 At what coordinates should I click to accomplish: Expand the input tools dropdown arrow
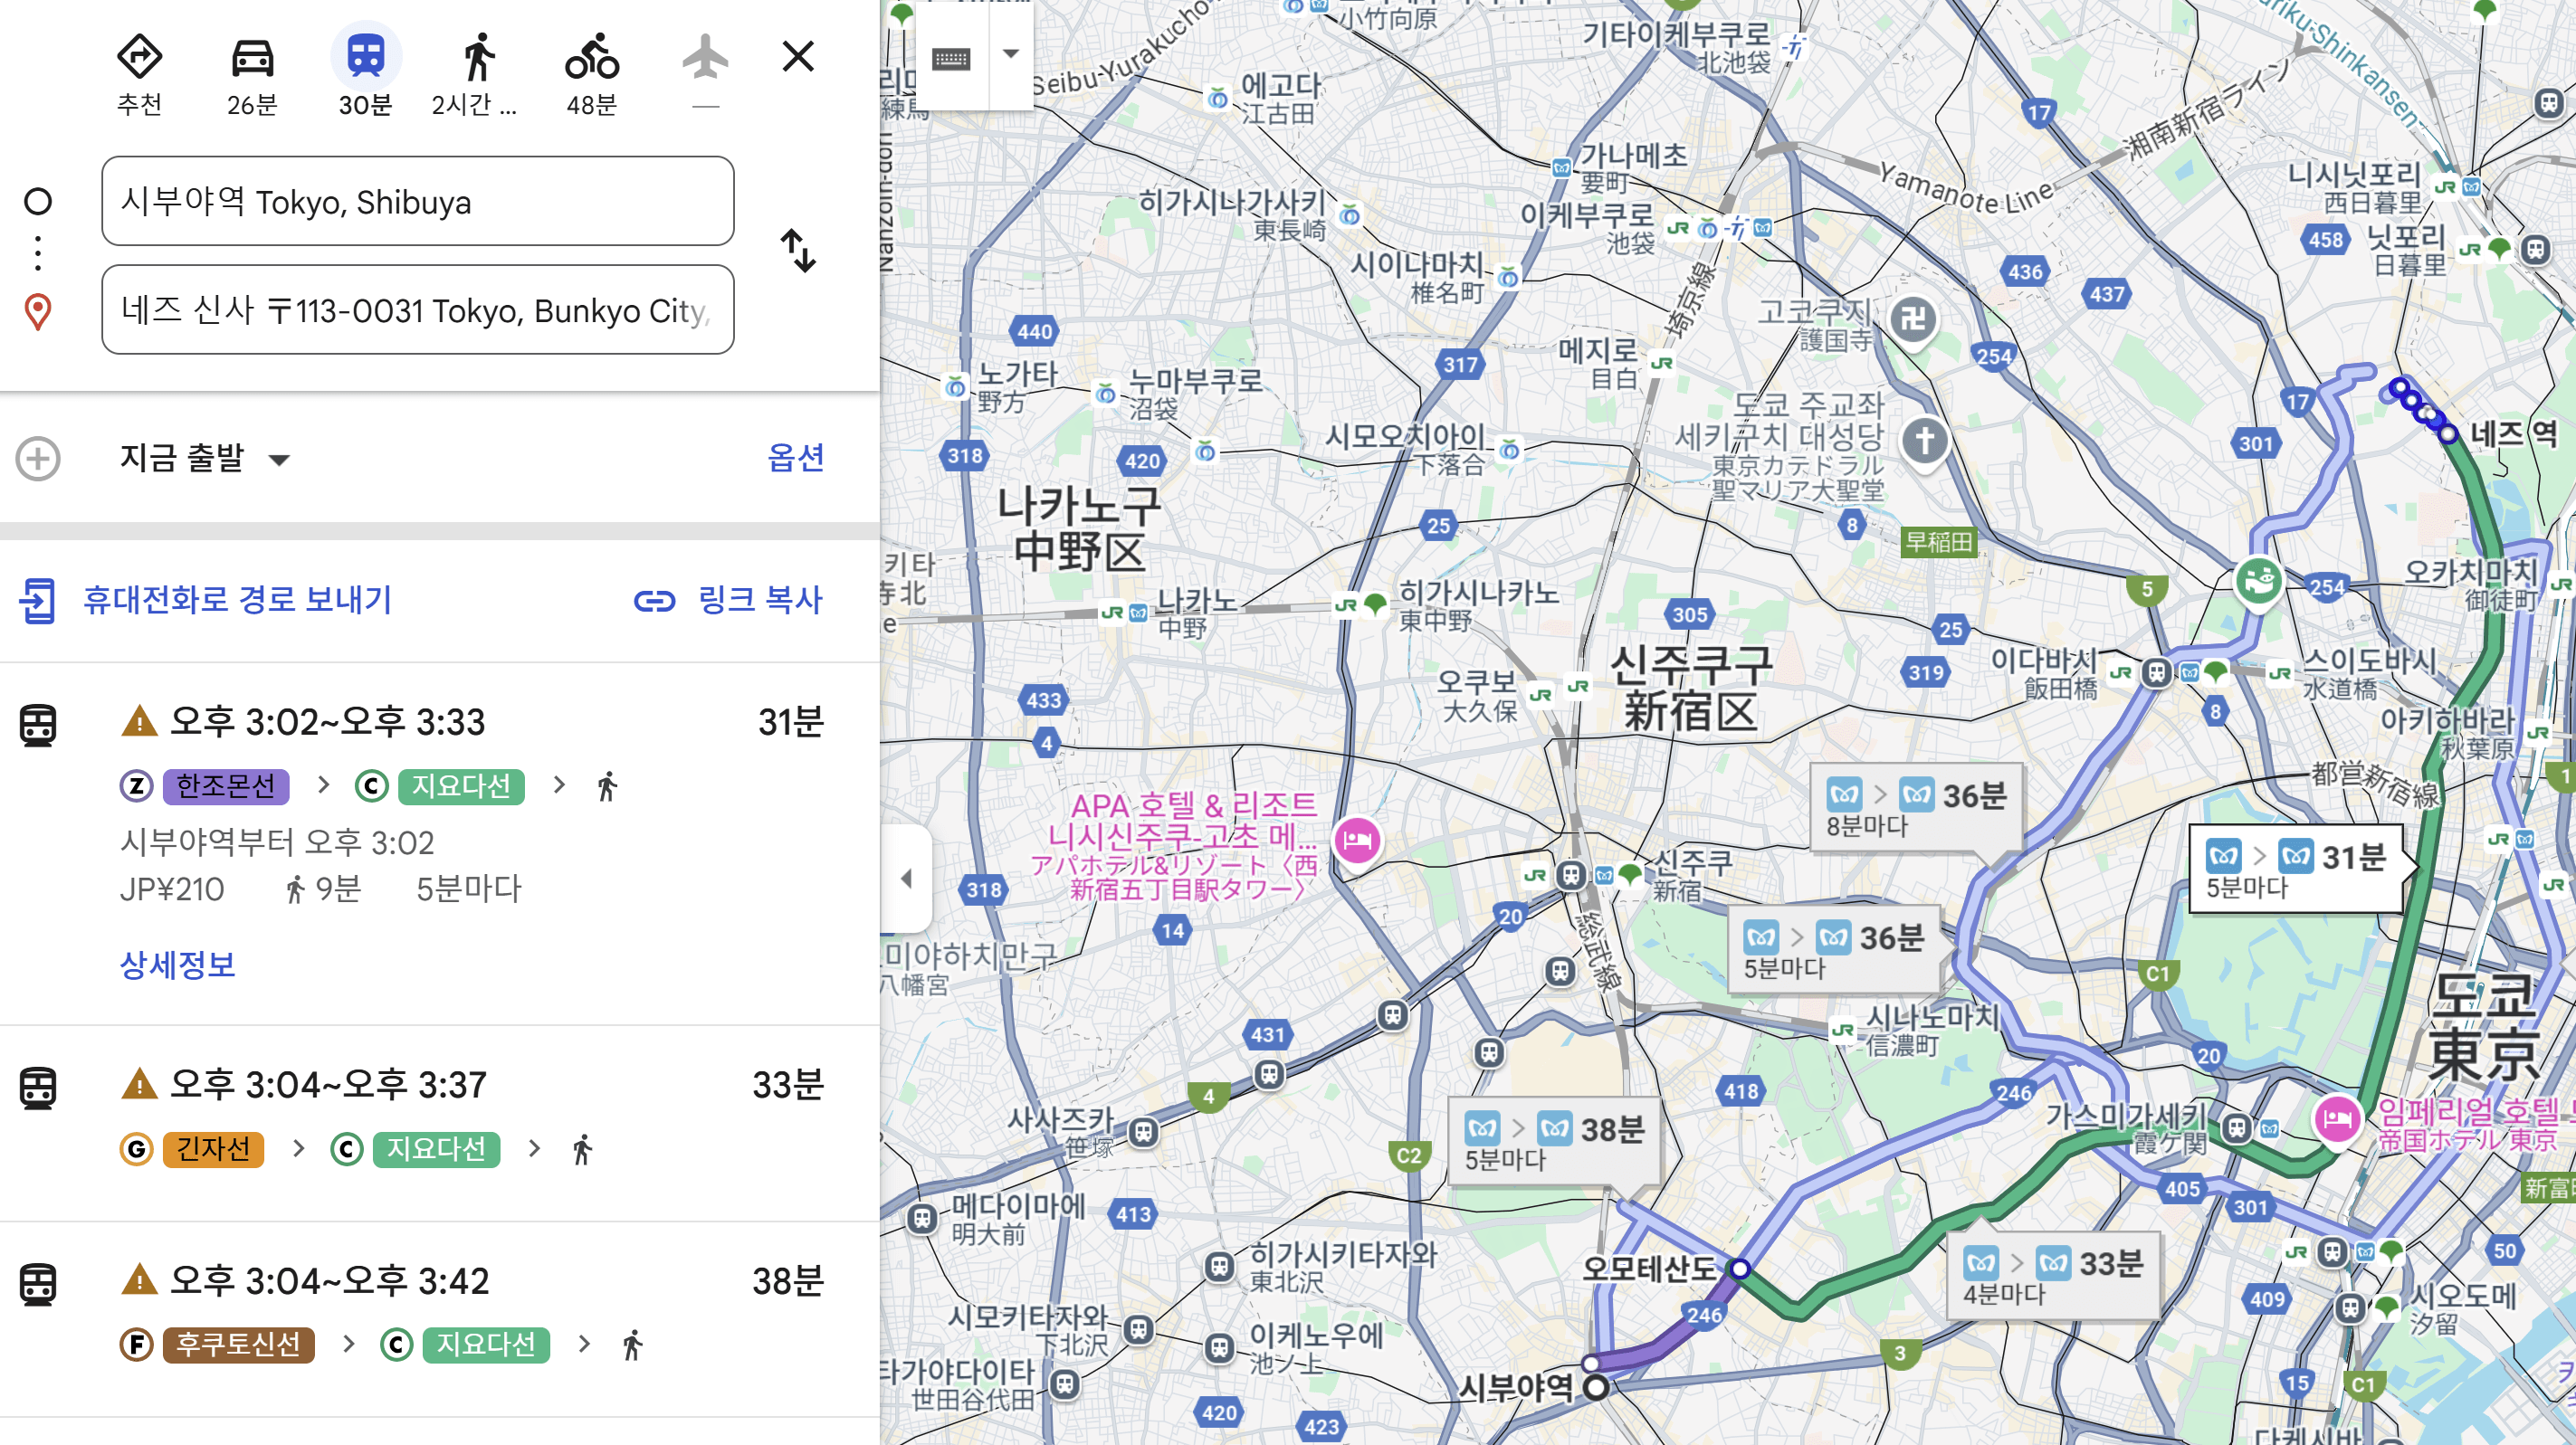pos(1011,54)
